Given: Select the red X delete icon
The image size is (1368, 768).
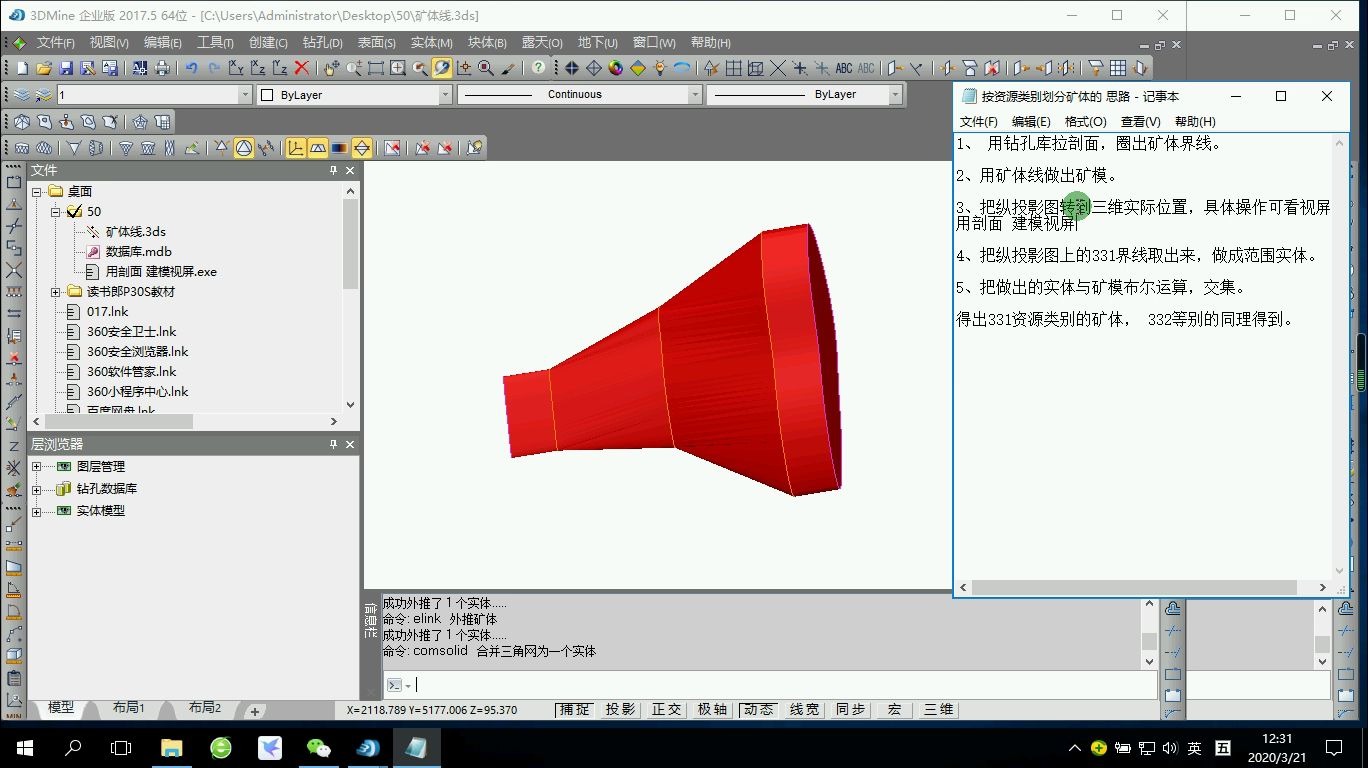Looking at the screenshot, I should (302, 67).
